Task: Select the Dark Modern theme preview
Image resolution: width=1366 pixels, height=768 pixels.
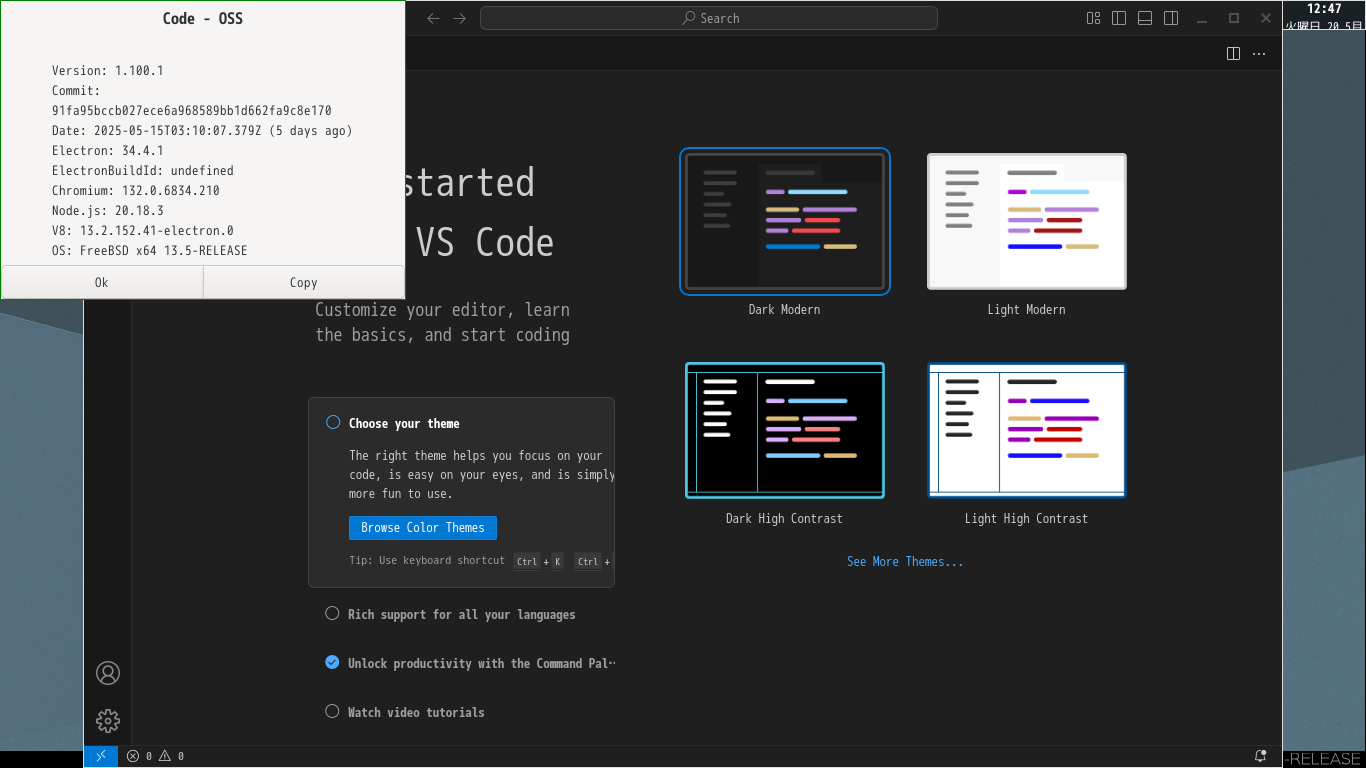Action: pos(785,221)
